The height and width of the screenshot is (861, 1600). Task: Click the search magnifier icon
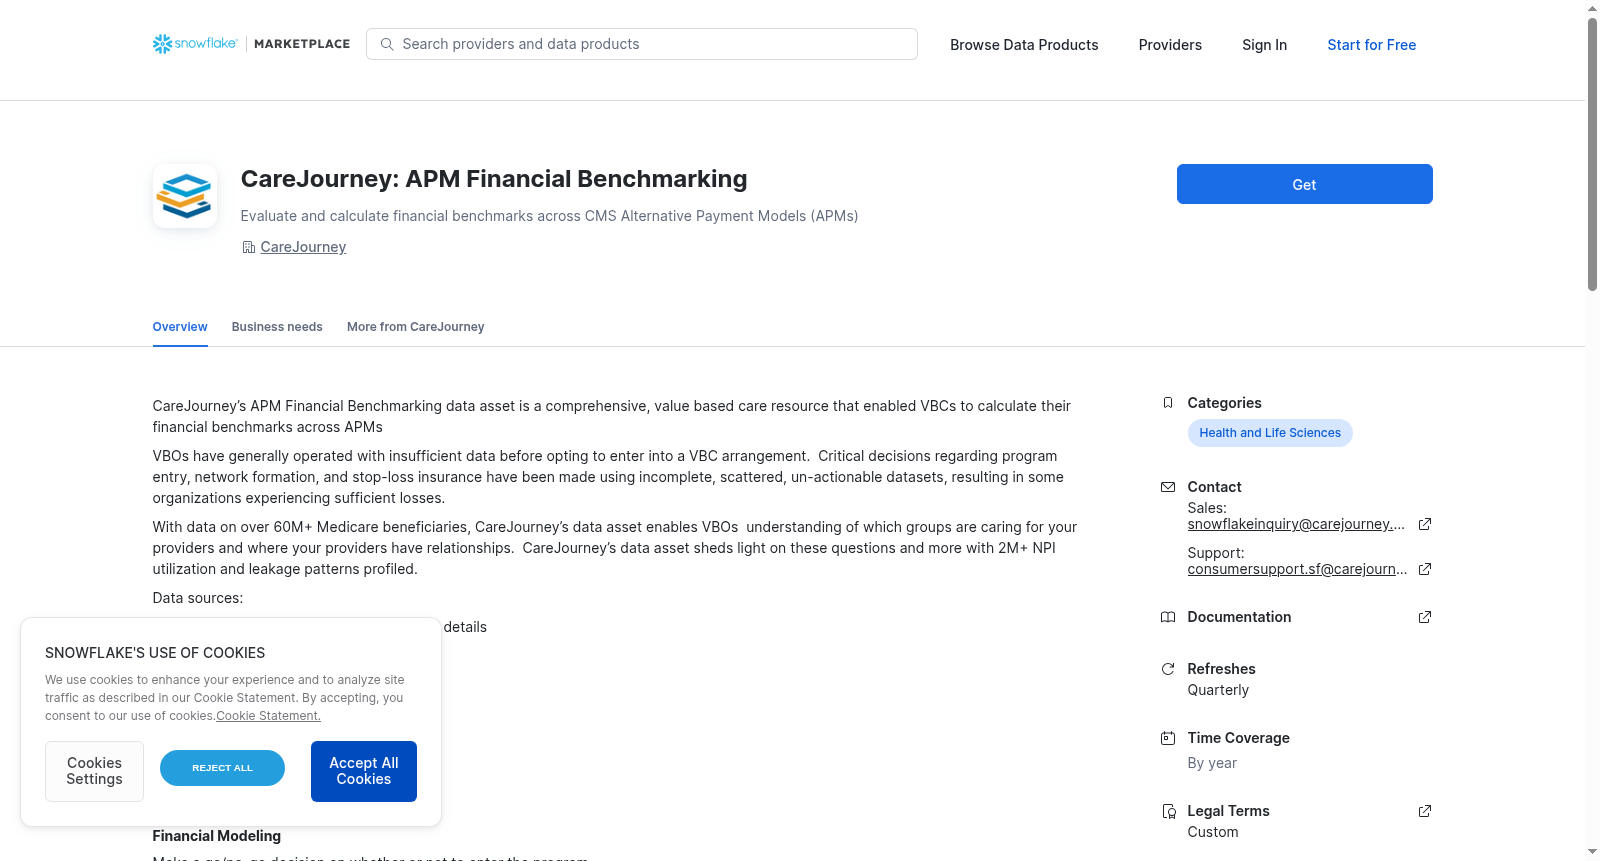[x=387, y=44]
